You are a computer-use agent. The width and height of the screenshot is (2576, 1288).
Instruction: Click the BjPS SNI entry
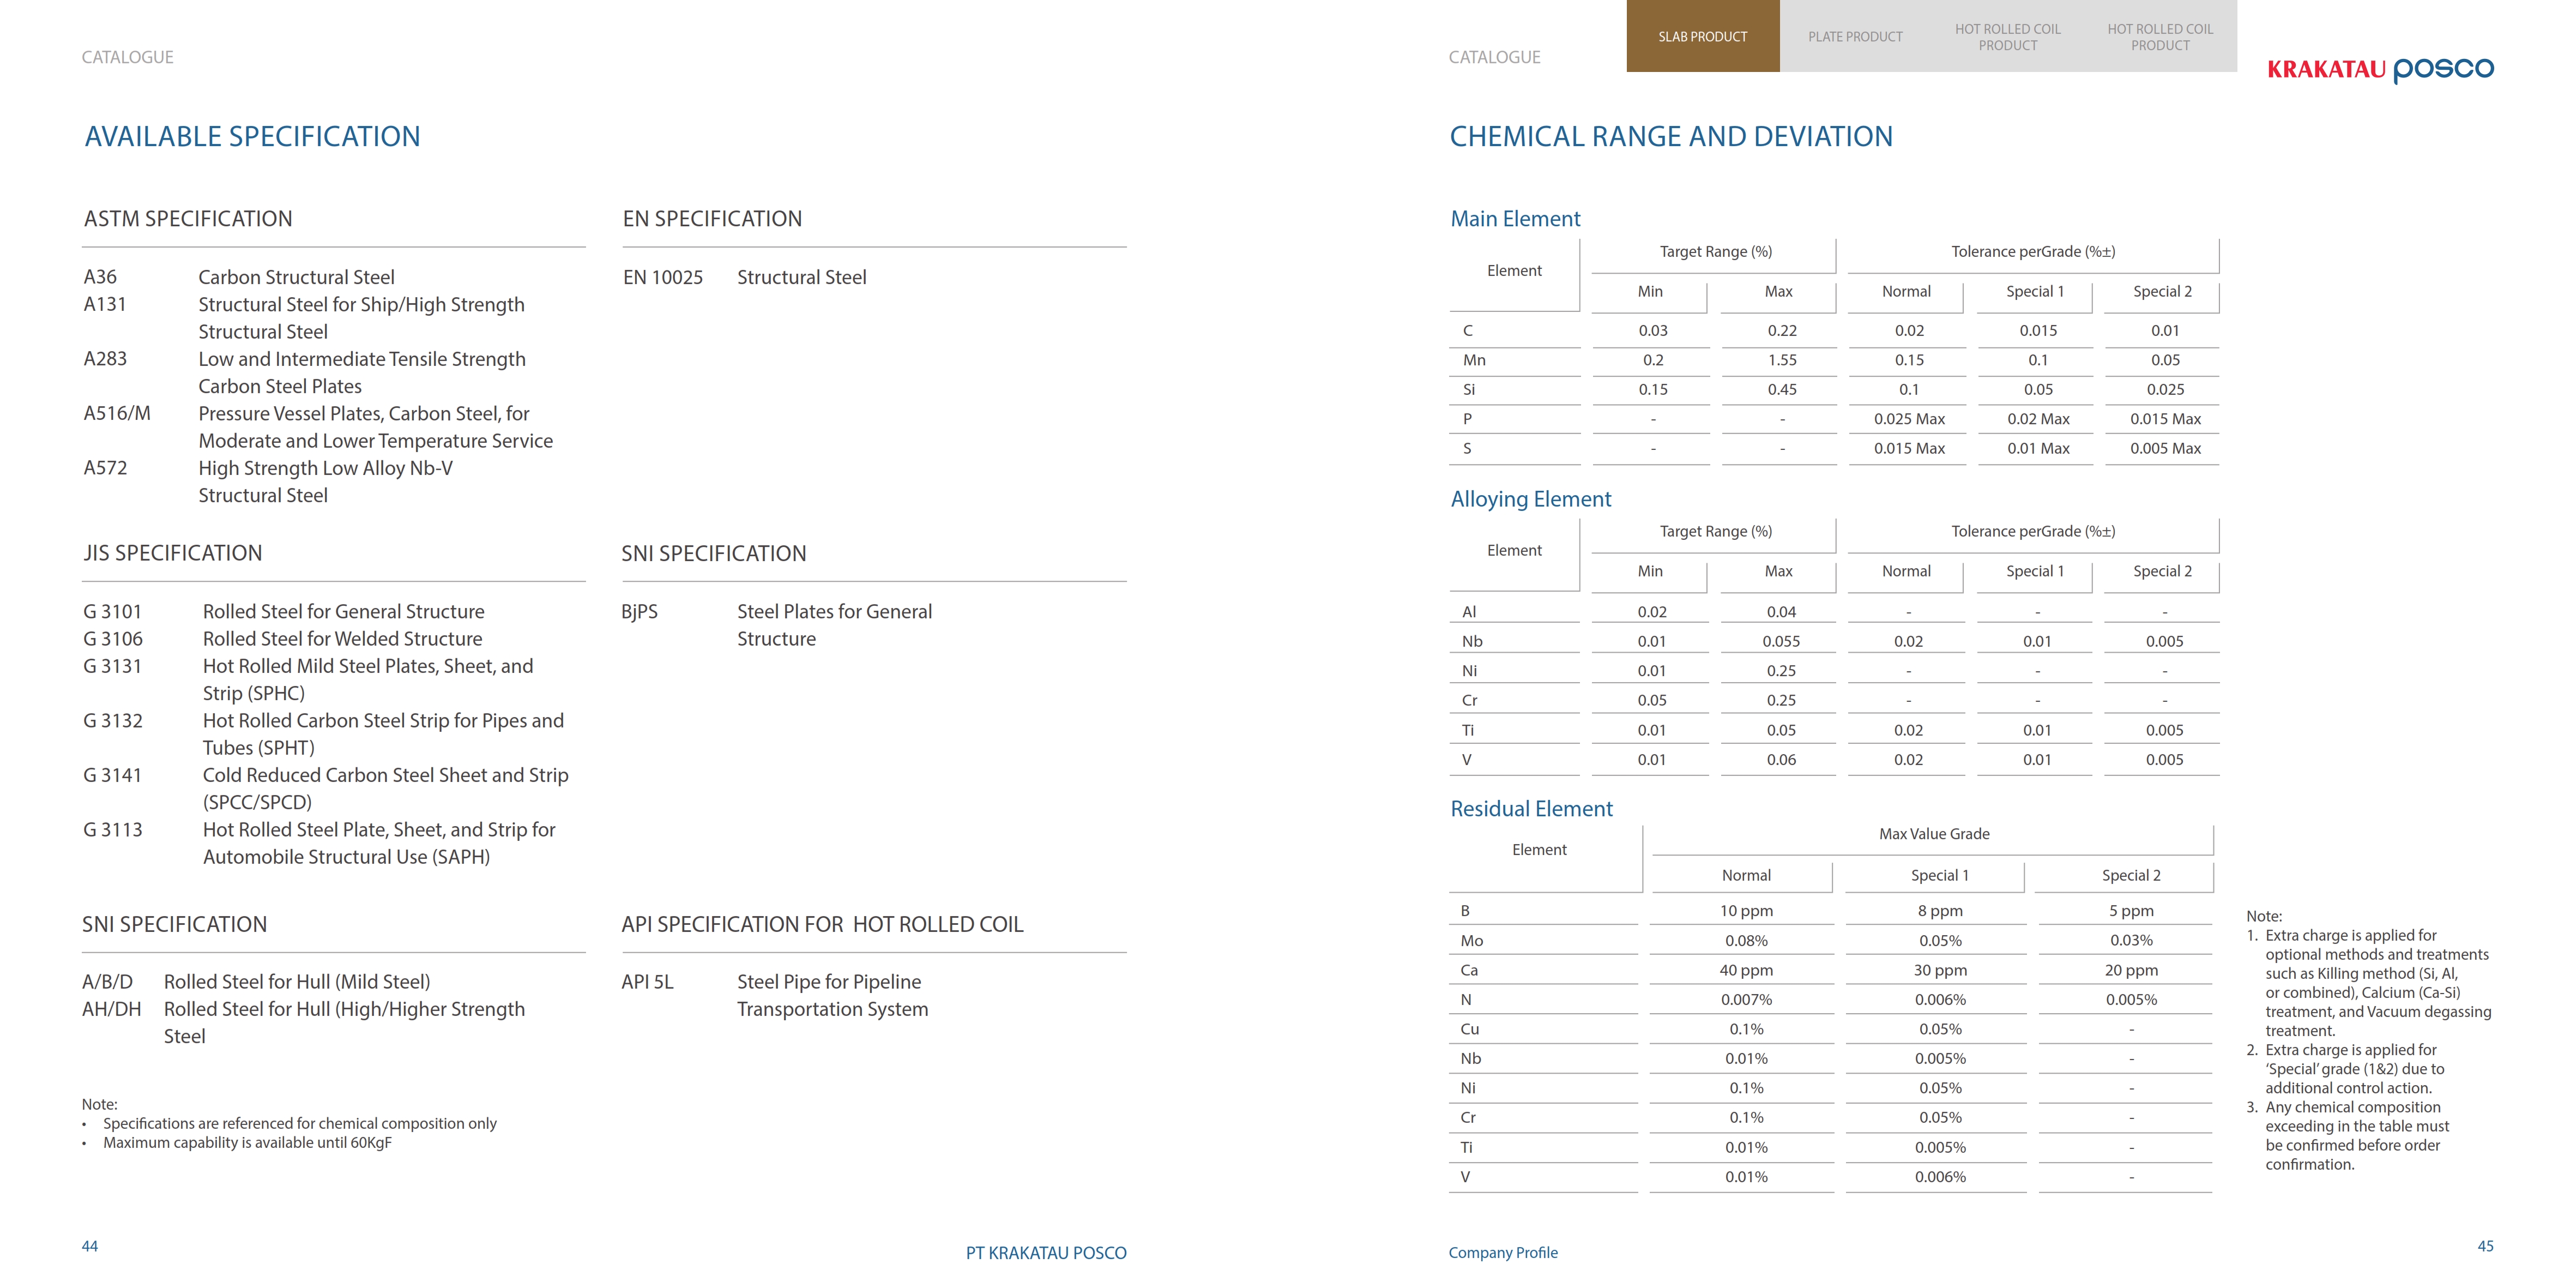tap(776, 625)
